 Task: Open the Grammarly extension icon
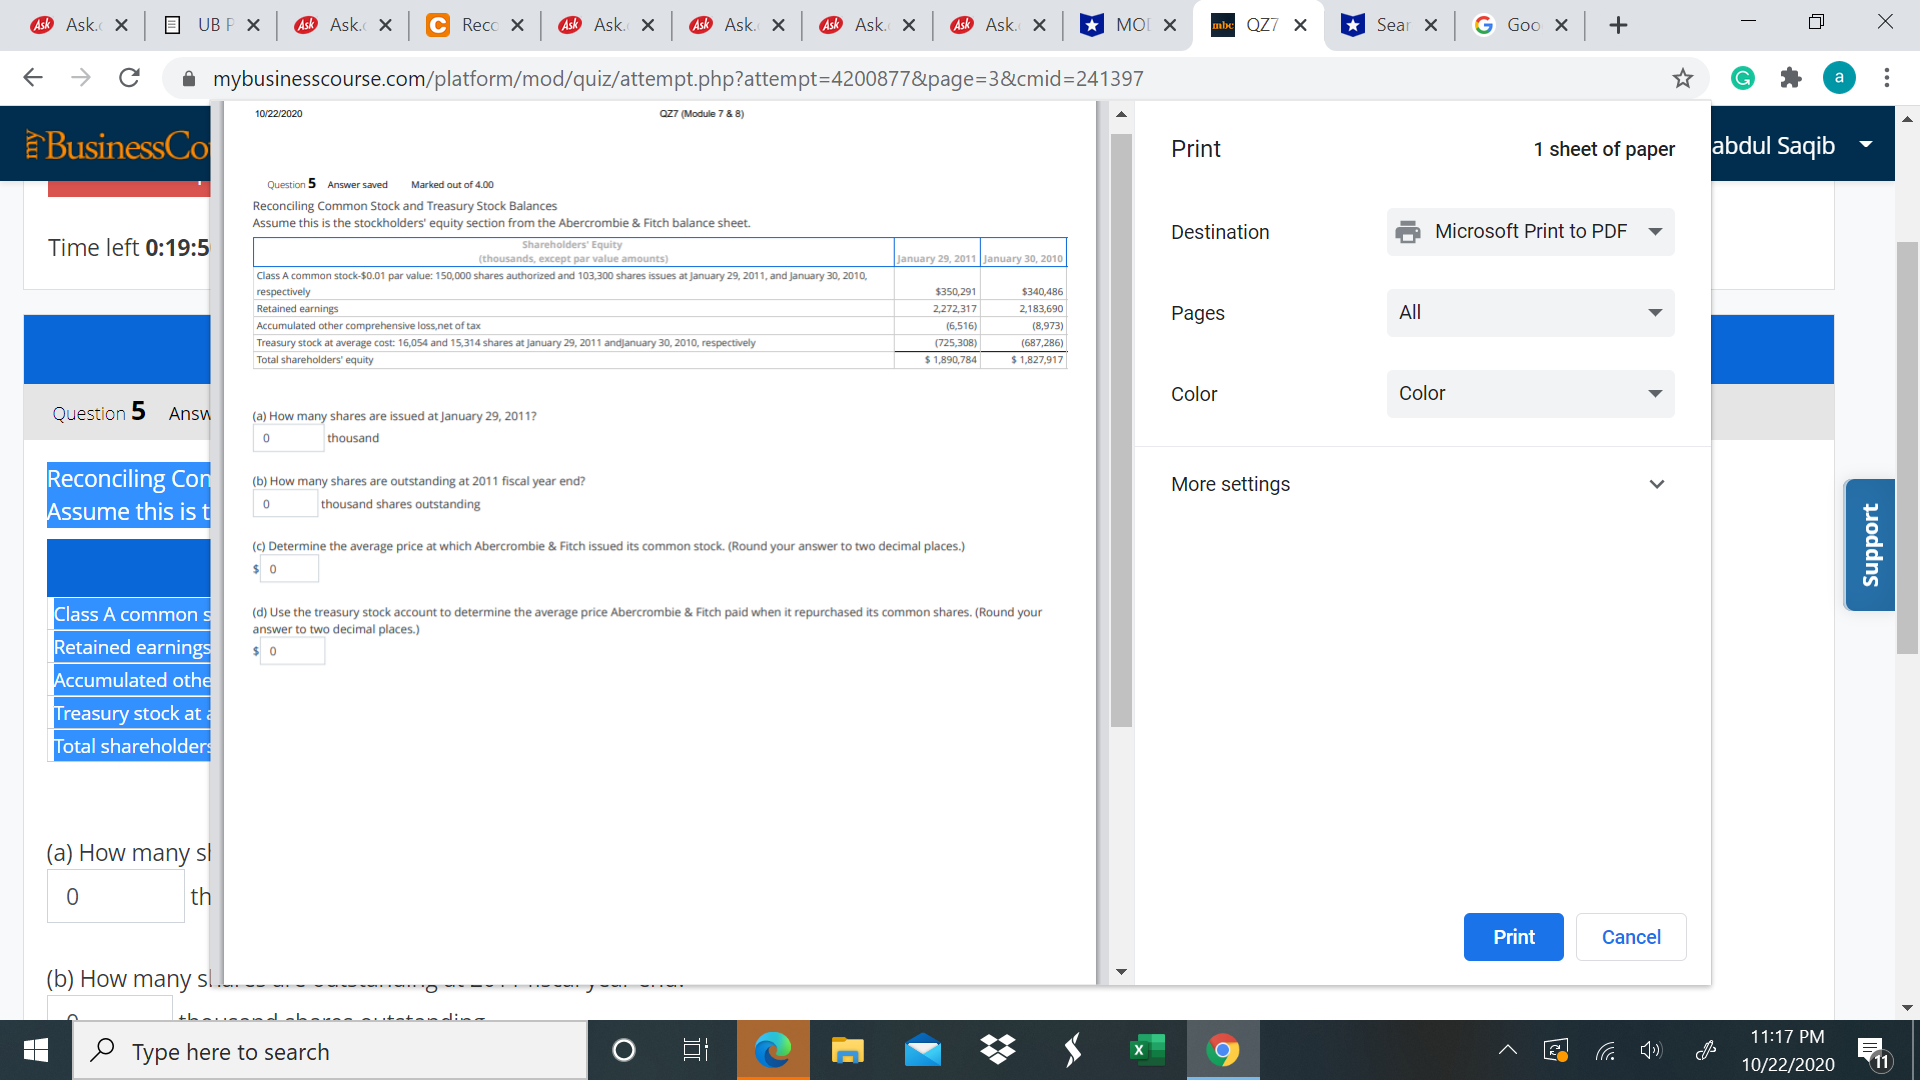point(1743,78)
